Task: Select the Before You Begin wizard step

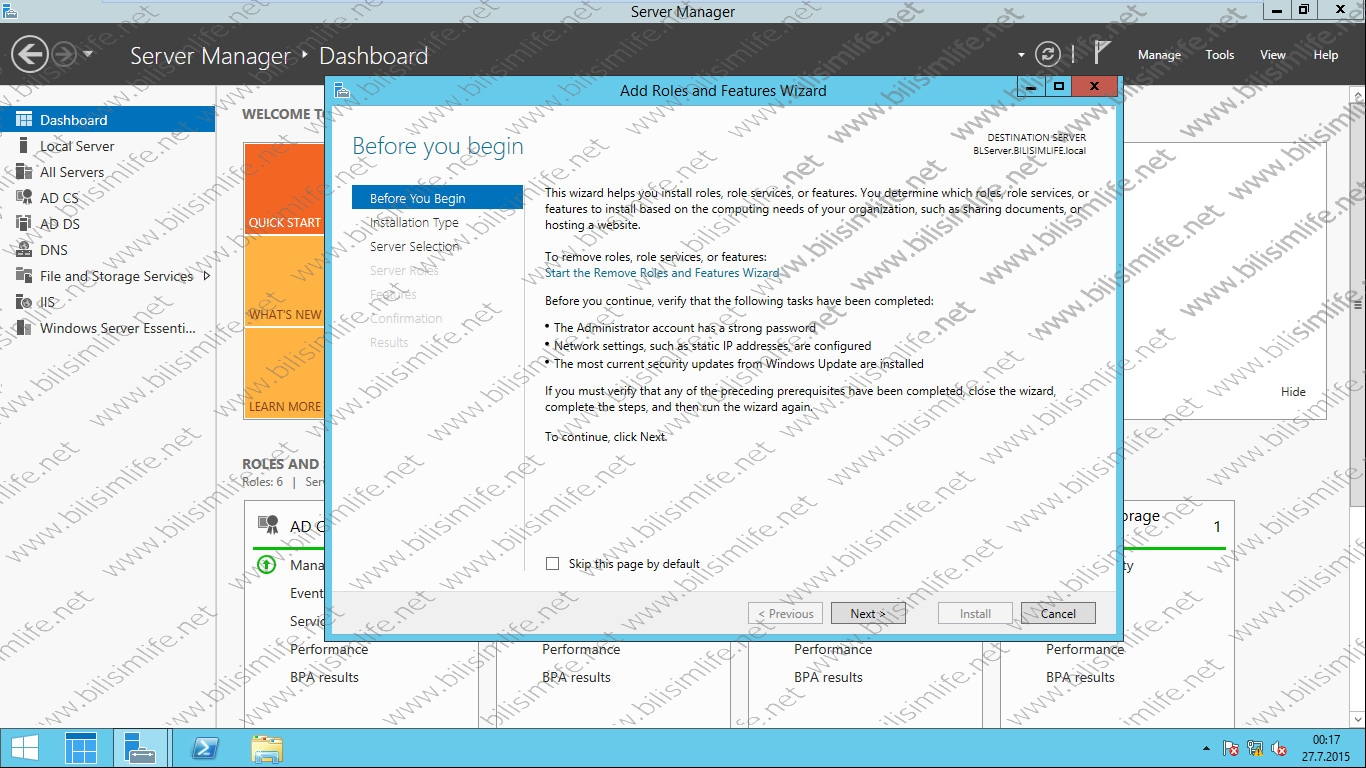Action: pos(437,198)
